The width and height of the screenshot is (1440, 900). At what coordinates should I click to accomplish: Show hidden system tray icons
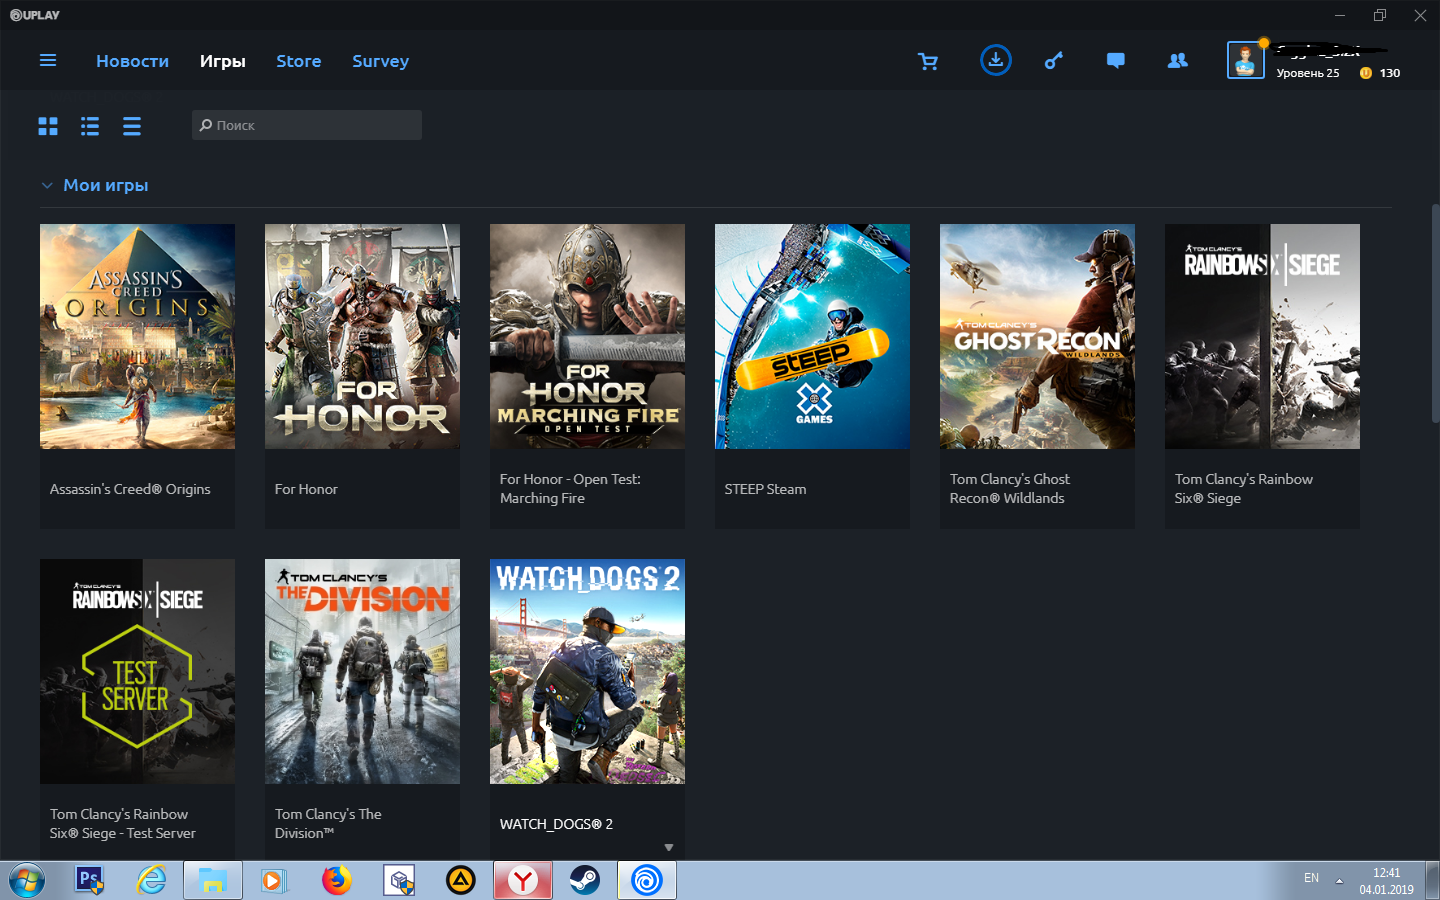pos(1339,881)
